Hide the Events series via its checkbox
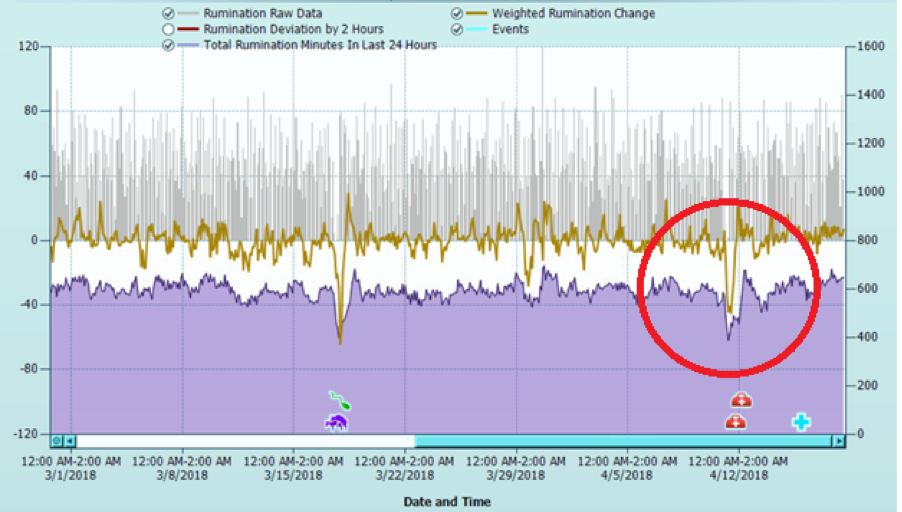The width and height of the screenshot is (902, 512). pyautogui.click(x=457, y=30)
